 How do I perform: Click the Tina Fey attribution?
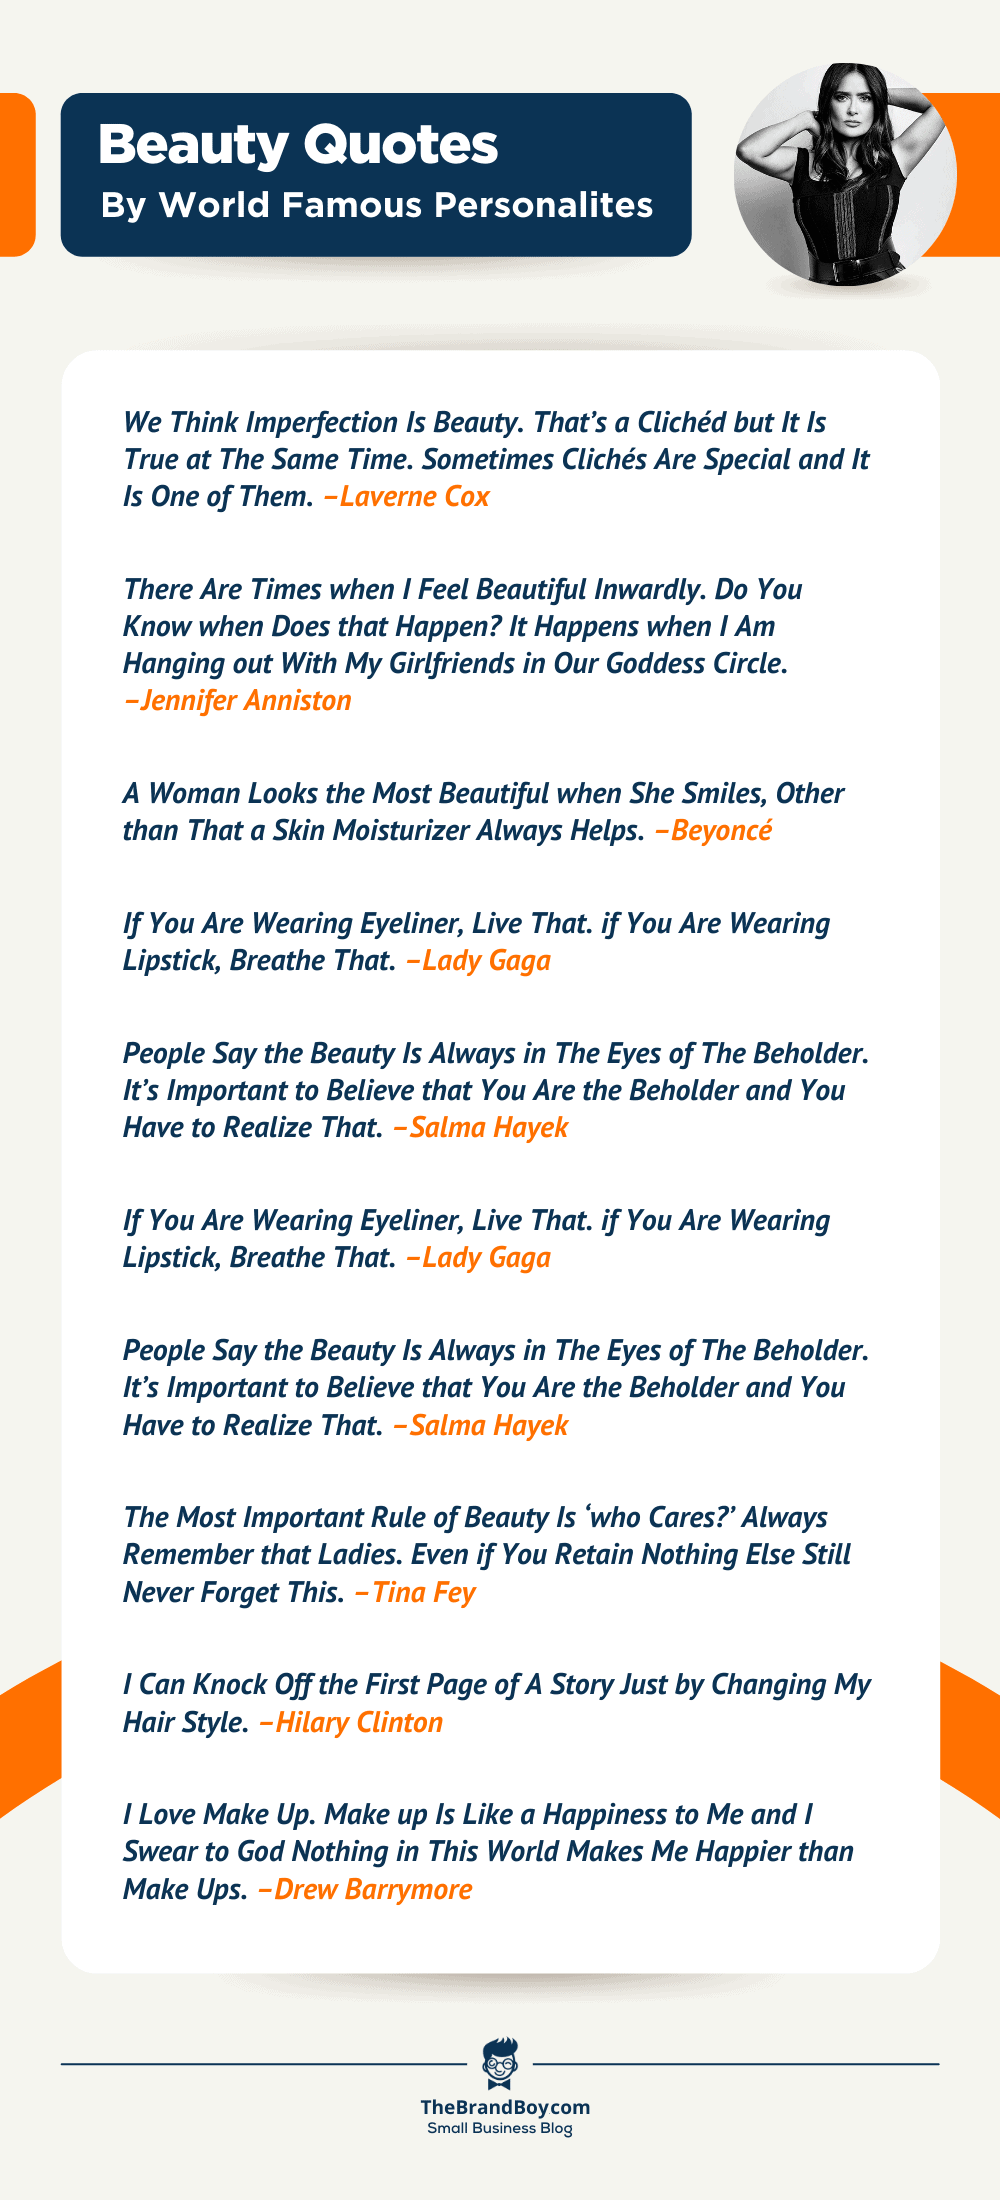pos(415,1592)
